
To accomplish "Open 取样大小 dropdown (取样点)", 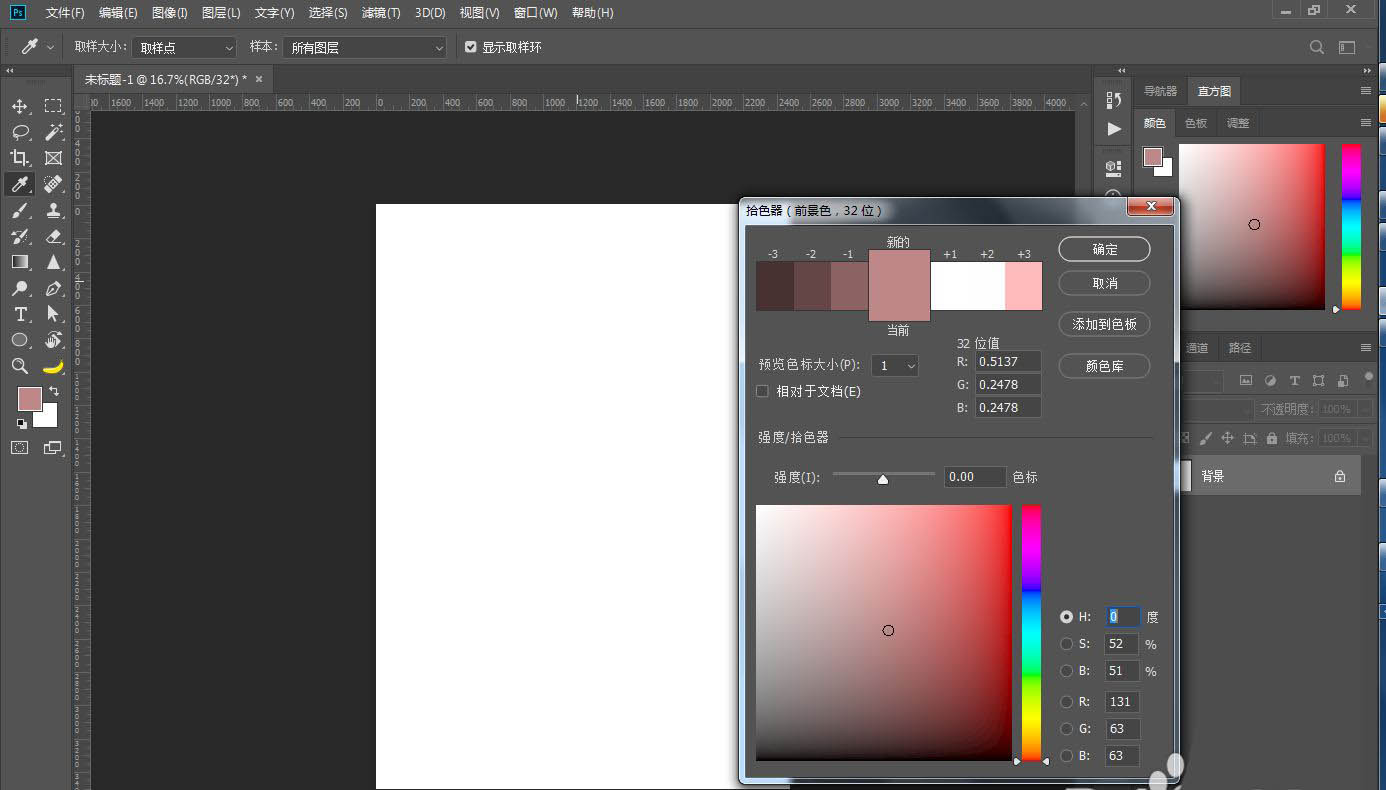I will coord(184,47).
